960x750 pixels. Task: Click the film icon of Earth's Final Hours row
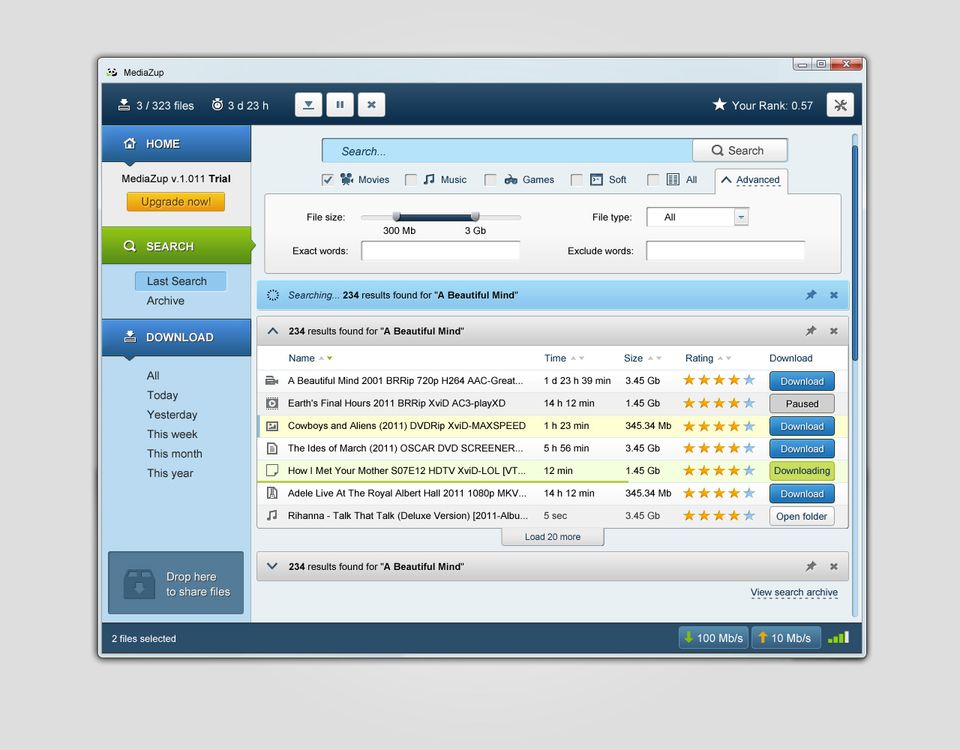pyautogui.click(x=272, y=403)
